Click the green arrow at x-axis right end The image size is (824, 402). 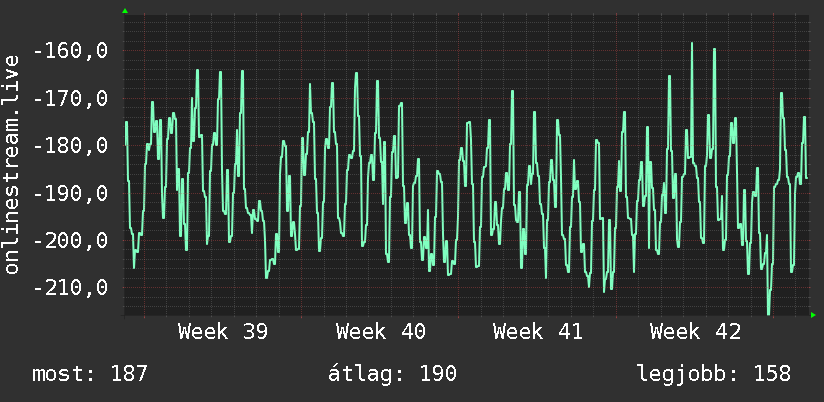pyautogui.click(x=813, y=315)
